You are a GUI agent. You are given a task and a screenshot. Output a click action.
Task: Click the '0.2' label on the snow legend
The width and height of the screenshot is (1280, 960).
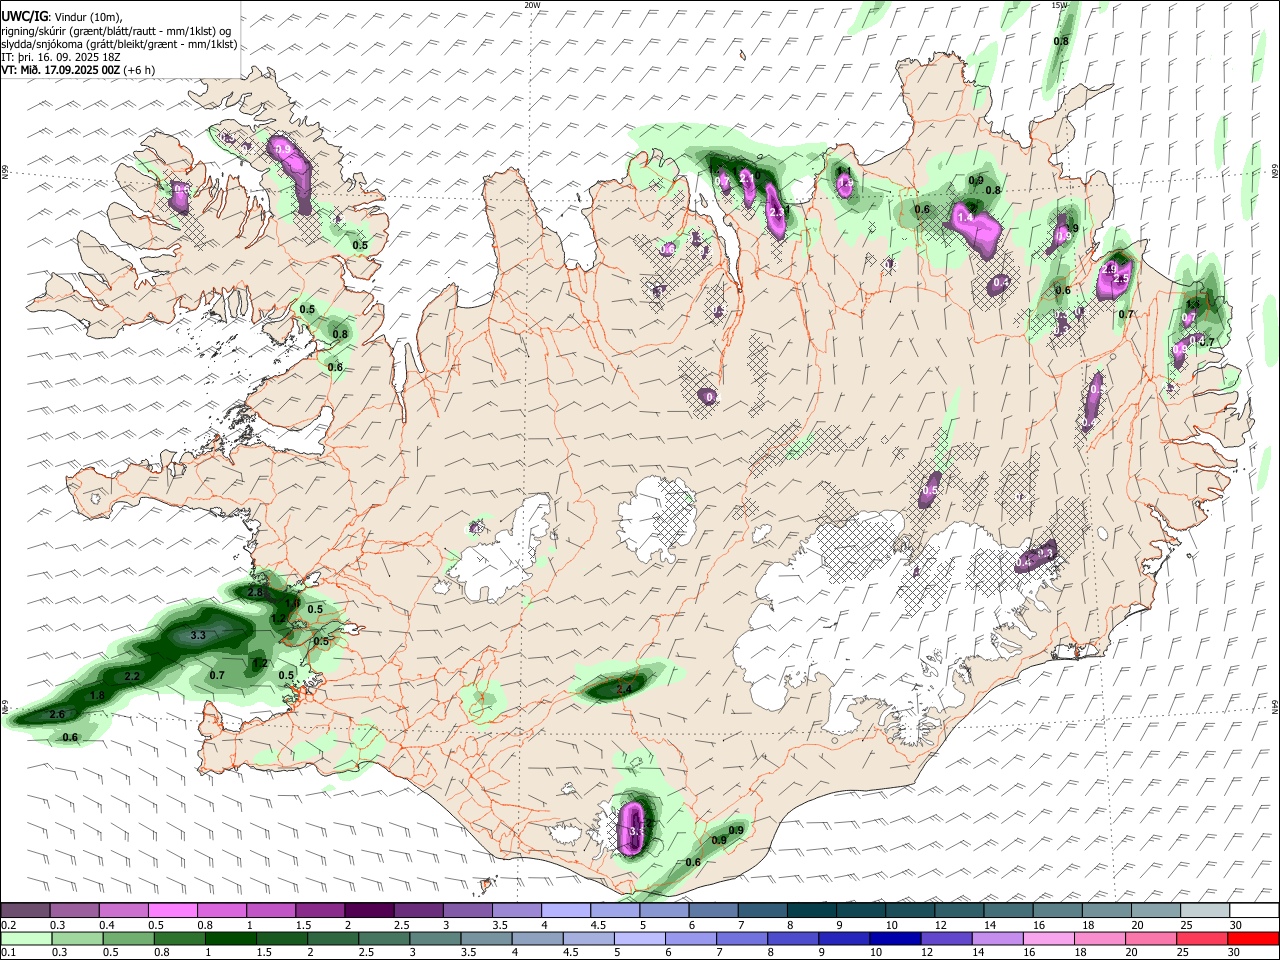pos(8,925)
